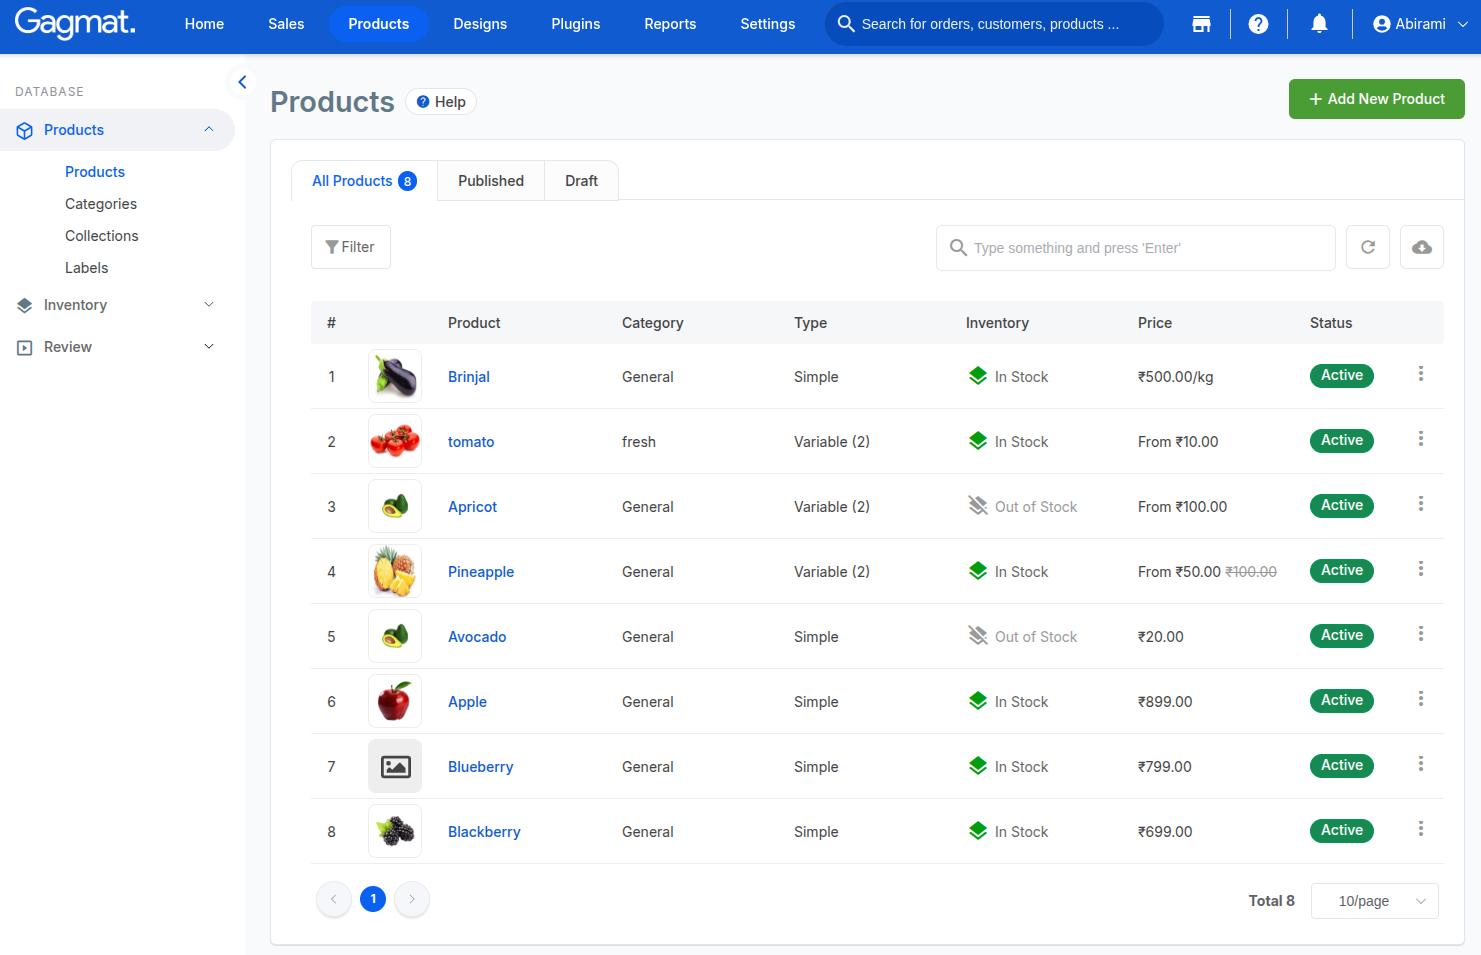Open row actions menu for Blackberry
Screen dimensions: 1481x955
(x=1420, y=829)
